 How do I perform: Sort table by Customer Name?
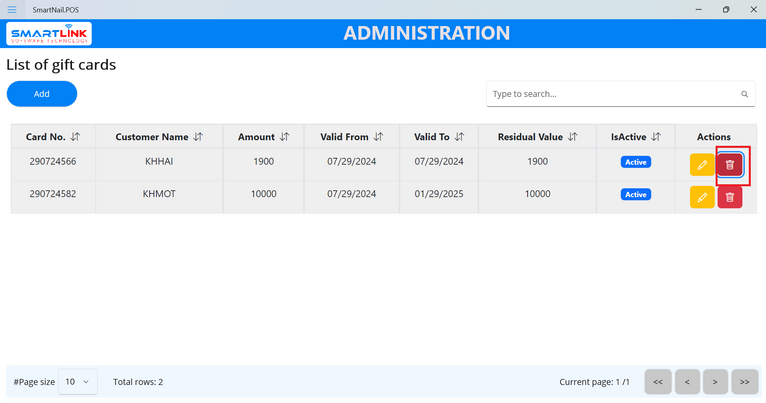[x=197, y=137]
